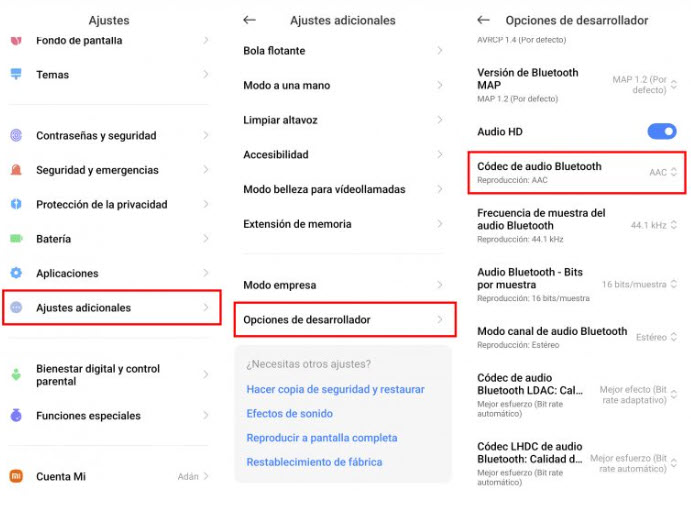Follow the Restablecimiento de fábrica link

click(314, 462)
